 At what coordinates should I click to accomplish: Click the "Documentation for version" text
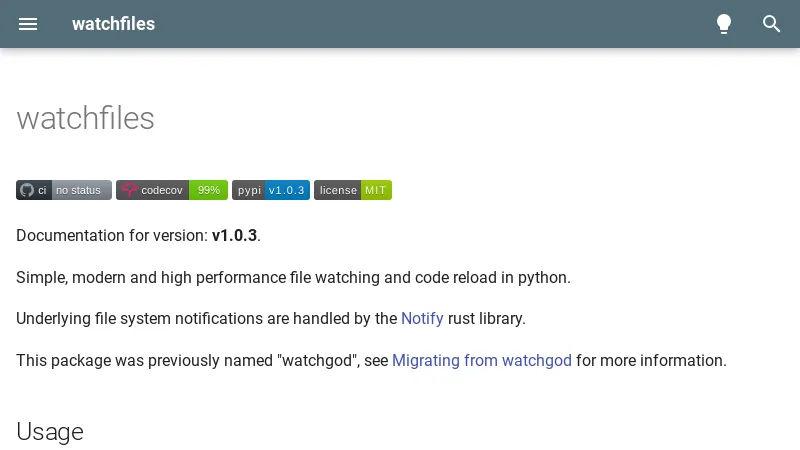[x=111, y=236]
